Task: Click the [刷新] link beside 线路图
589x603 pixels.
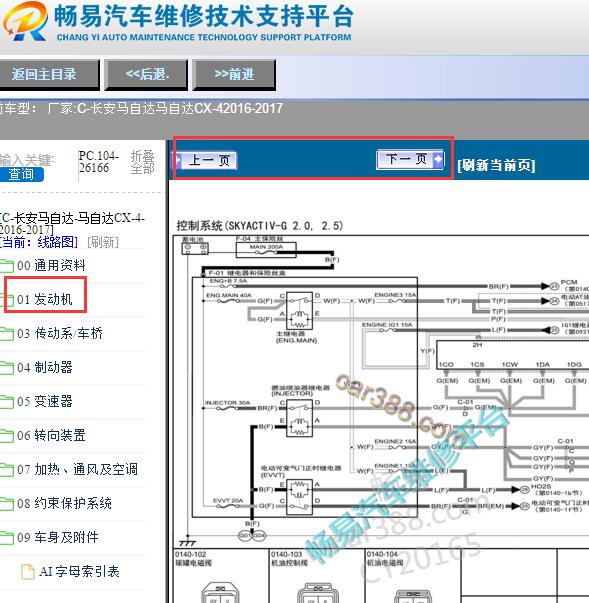Action: pyautogui.click(x=103, y=242)
